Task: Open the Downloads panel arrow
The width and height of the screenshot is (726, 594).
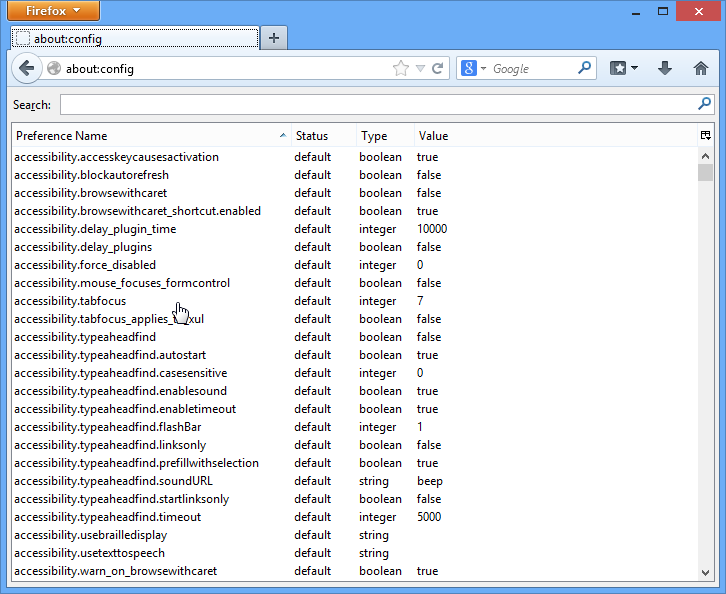Action: 665,69
